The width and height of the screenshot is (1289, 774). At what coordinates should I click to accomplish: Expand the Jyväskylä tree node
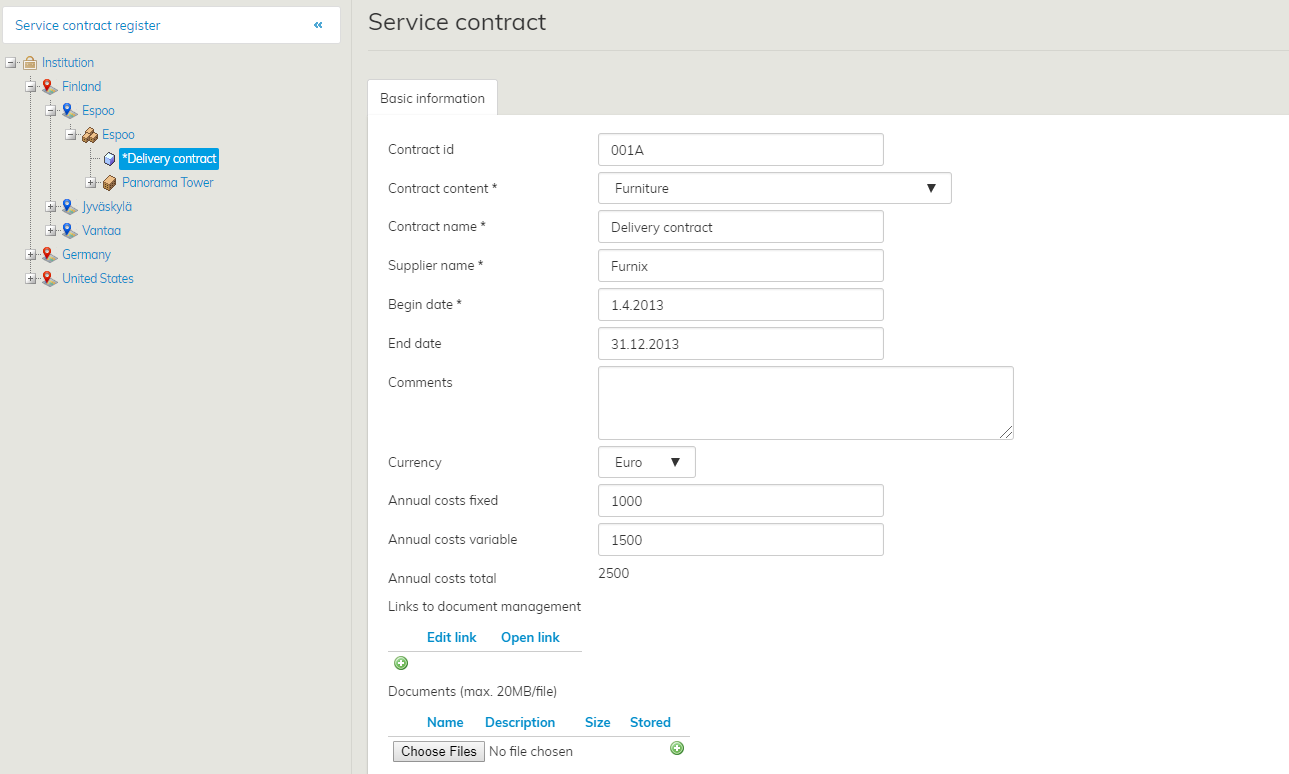(51, 207)
